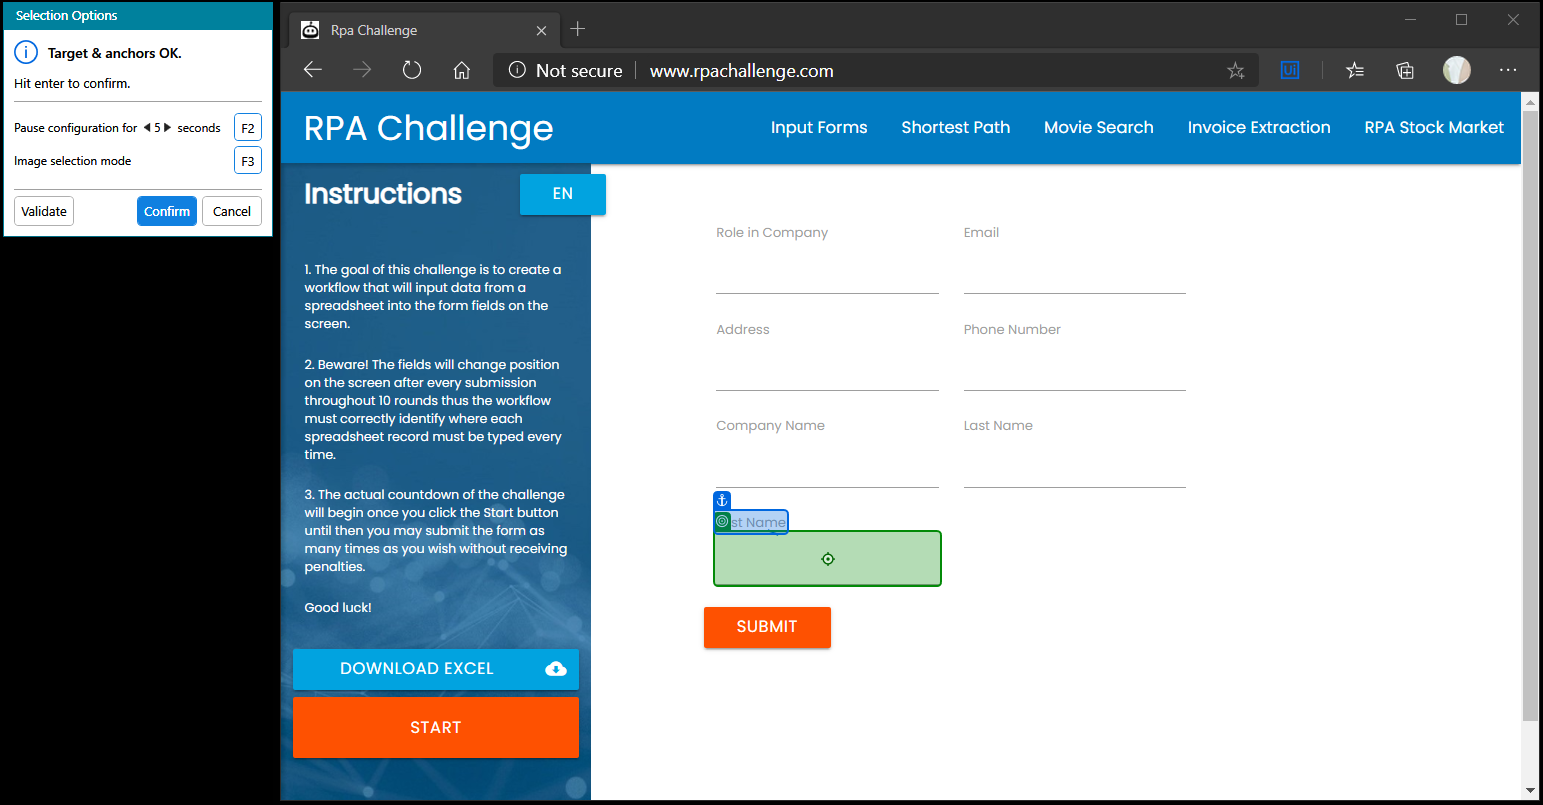This screenshot has height=805, width=1543.
Task: Close the Rpa Challenge tab
Action: click(541, 30)
